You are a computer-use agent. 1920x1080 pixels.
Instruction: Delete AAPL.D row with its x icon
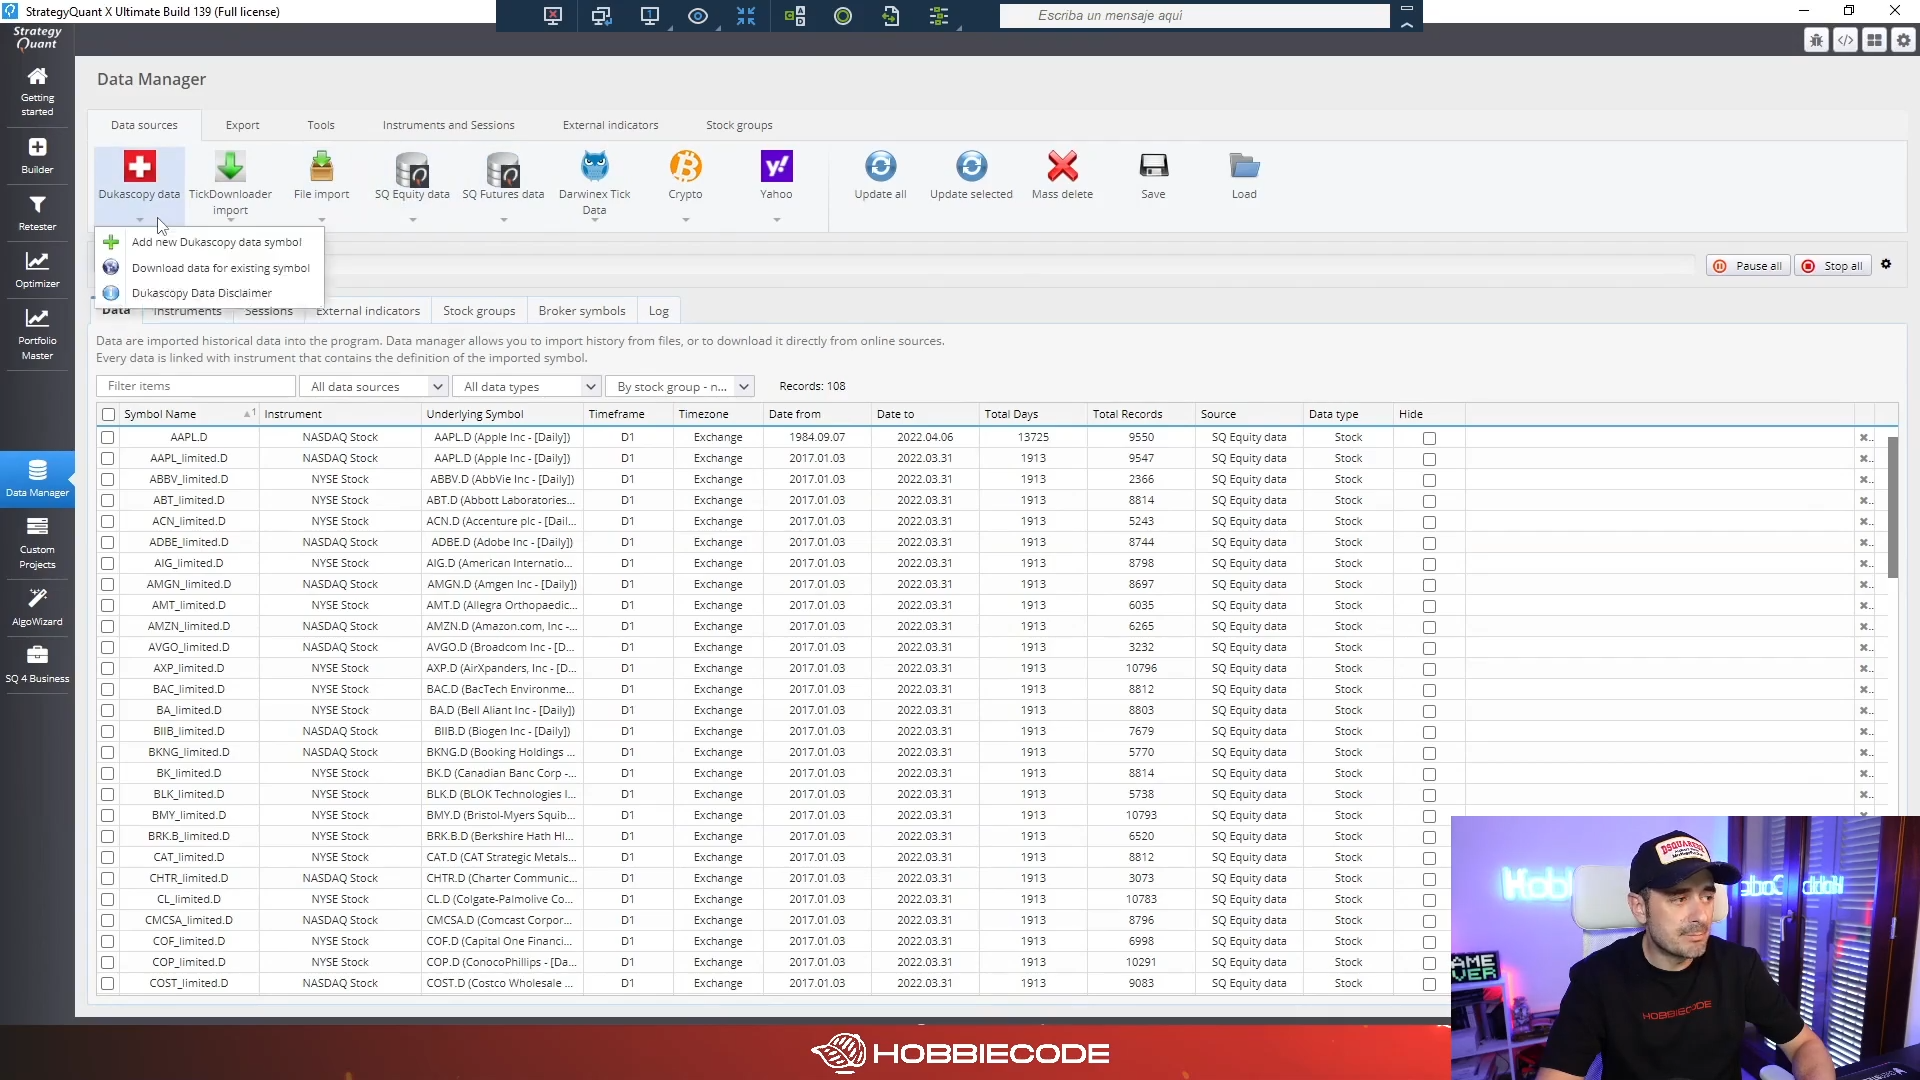click(x=1865, y=438)
